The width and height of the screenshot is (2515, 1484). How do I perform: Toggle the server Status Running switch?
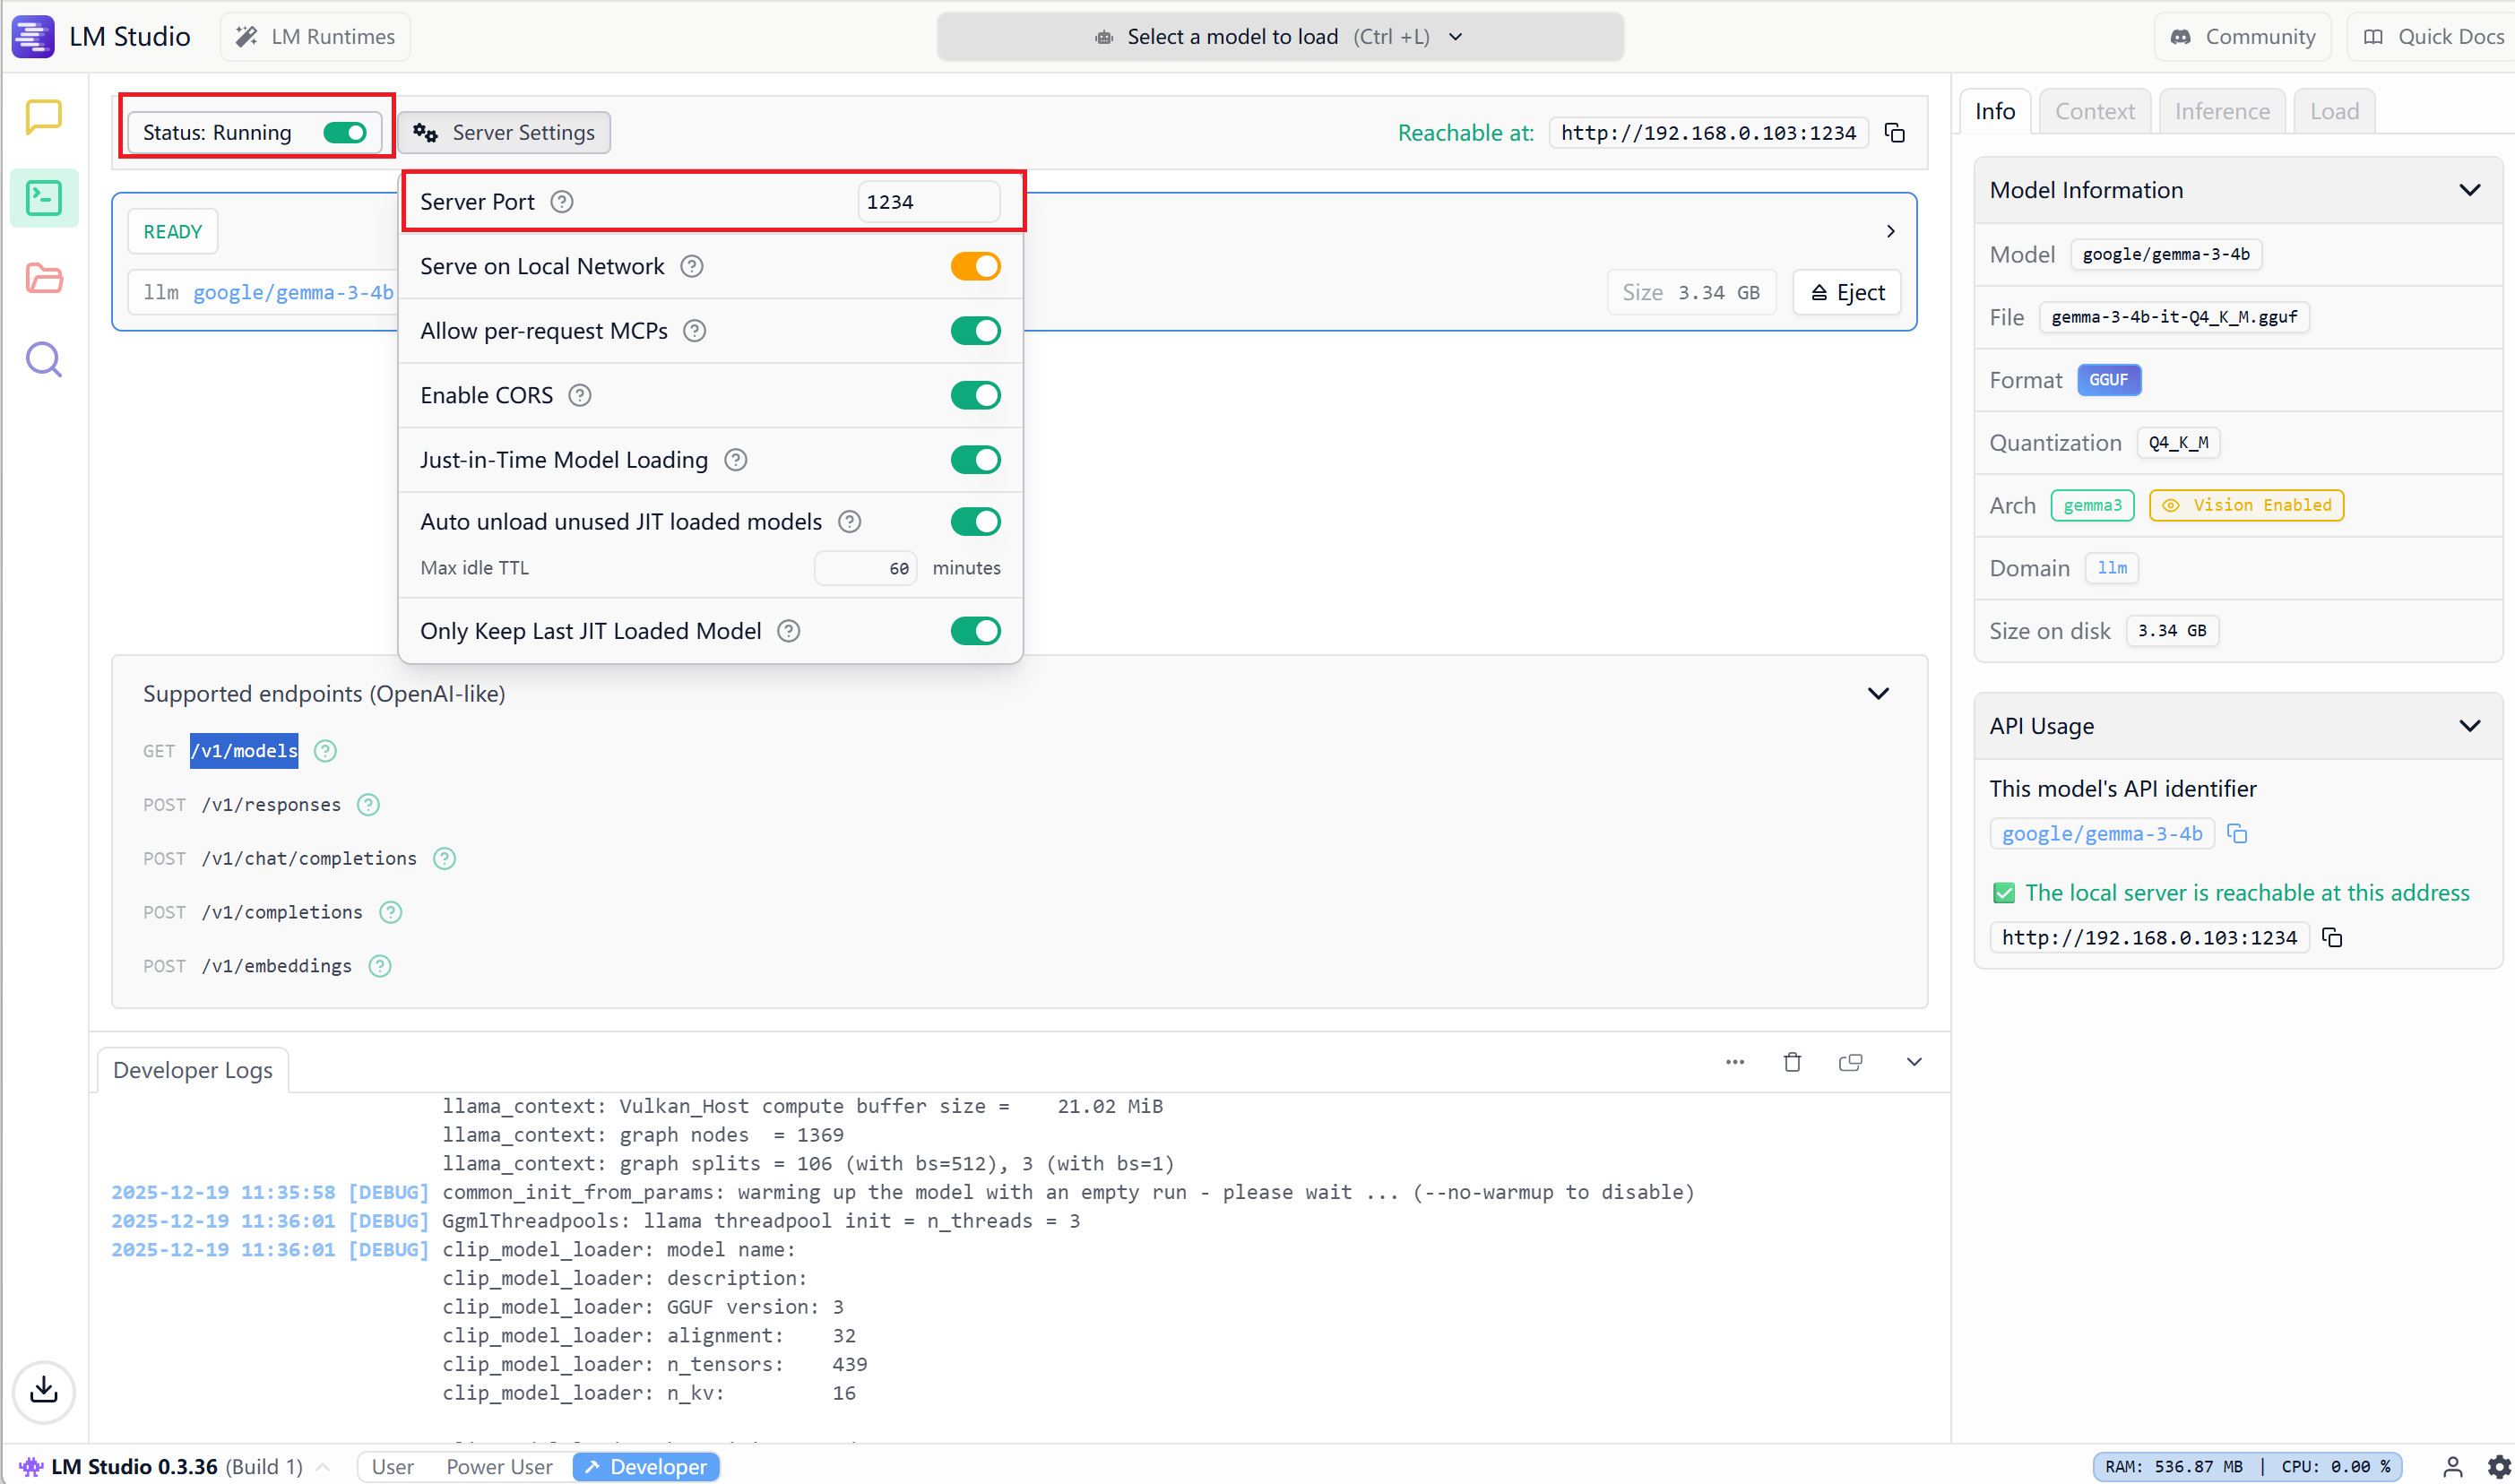pos(345,133)
